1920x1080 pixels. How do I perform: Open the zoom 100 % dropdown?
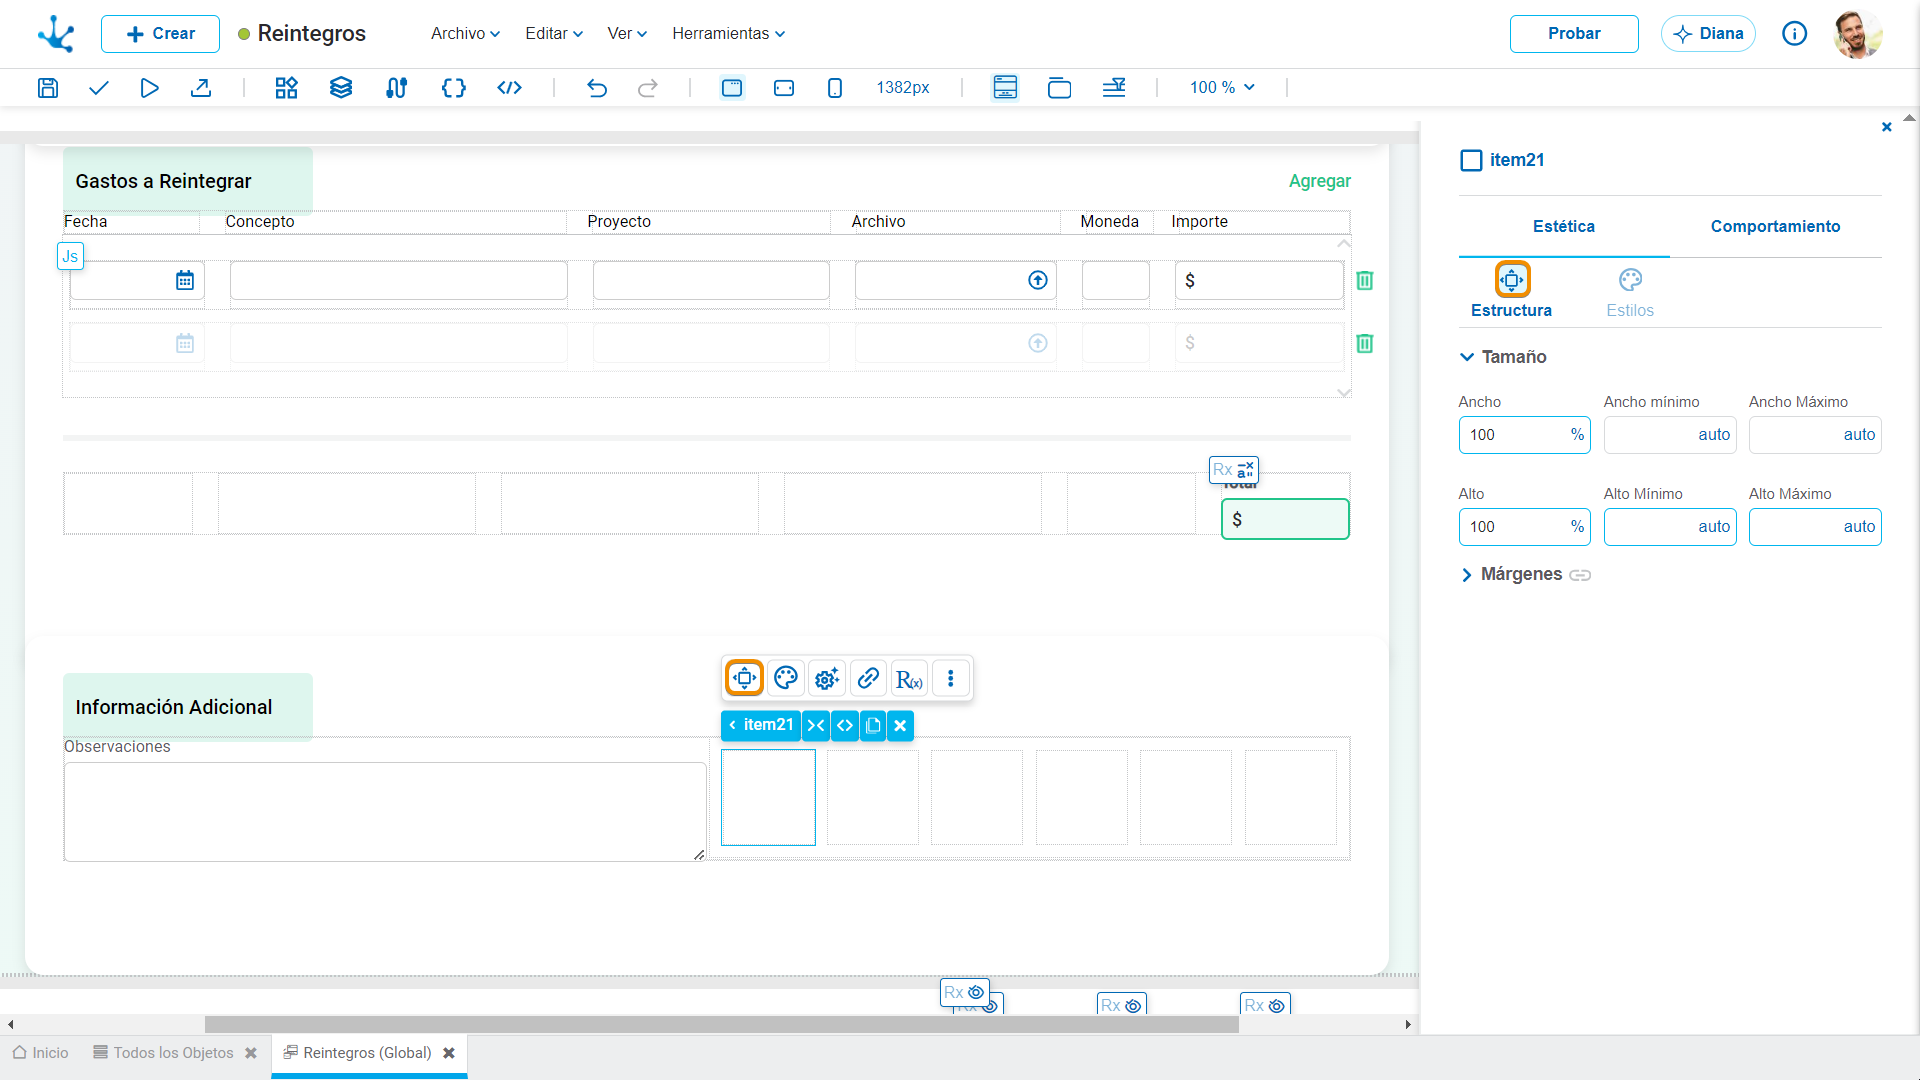(1222, 88)
